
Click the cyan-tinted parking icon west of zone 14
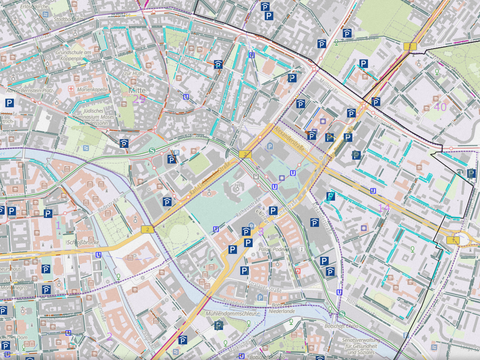[330, 196]
